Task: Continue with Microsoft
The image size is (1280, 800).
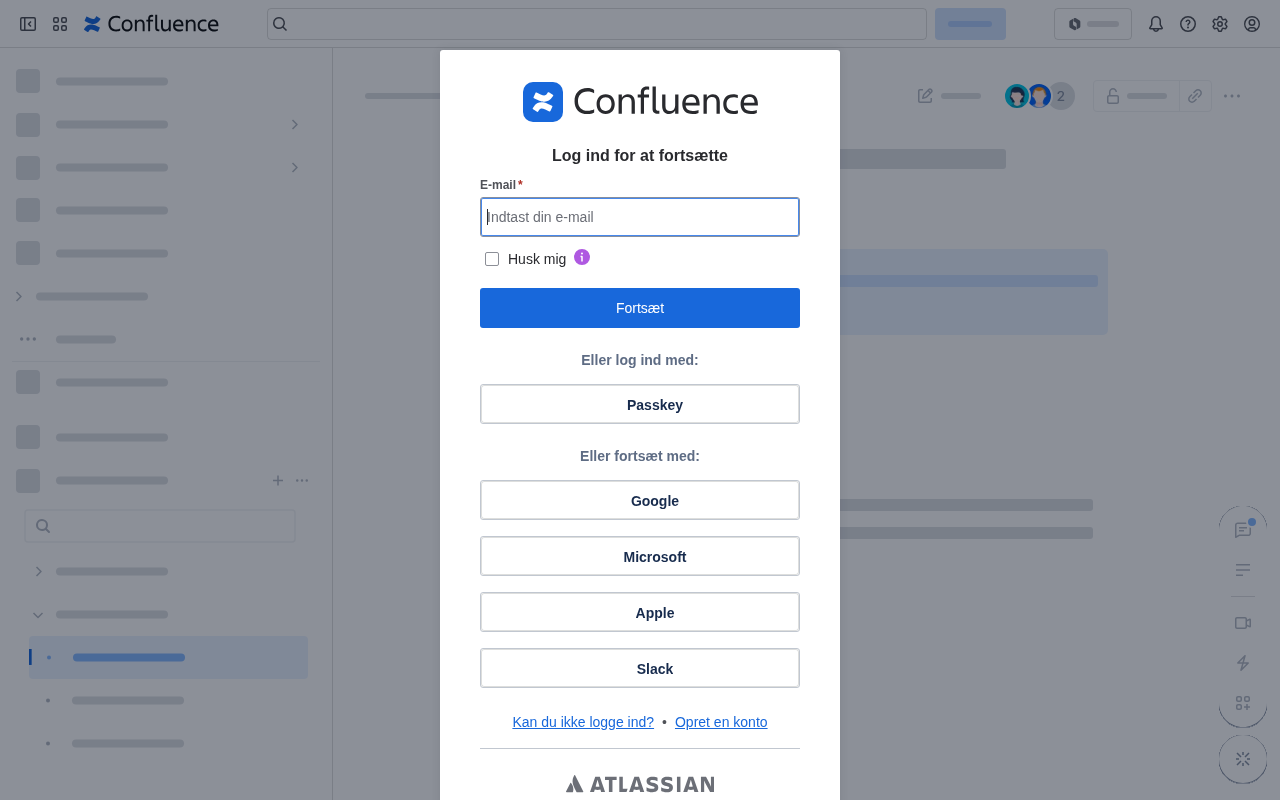Action: [x=640, y=556]
